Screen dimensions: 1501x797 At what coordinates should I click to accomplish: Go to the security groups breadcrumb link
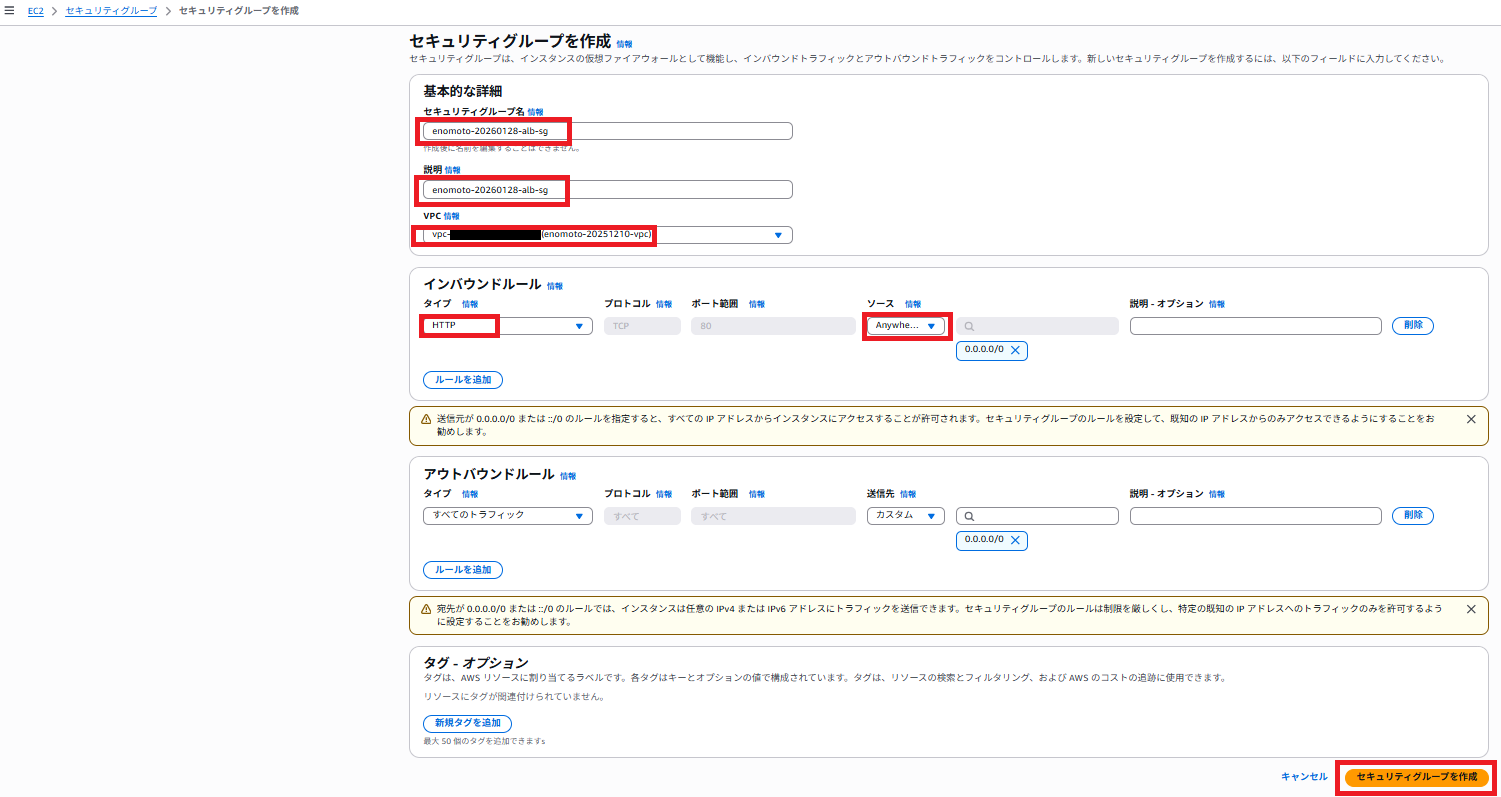click(x=111, y=10)
